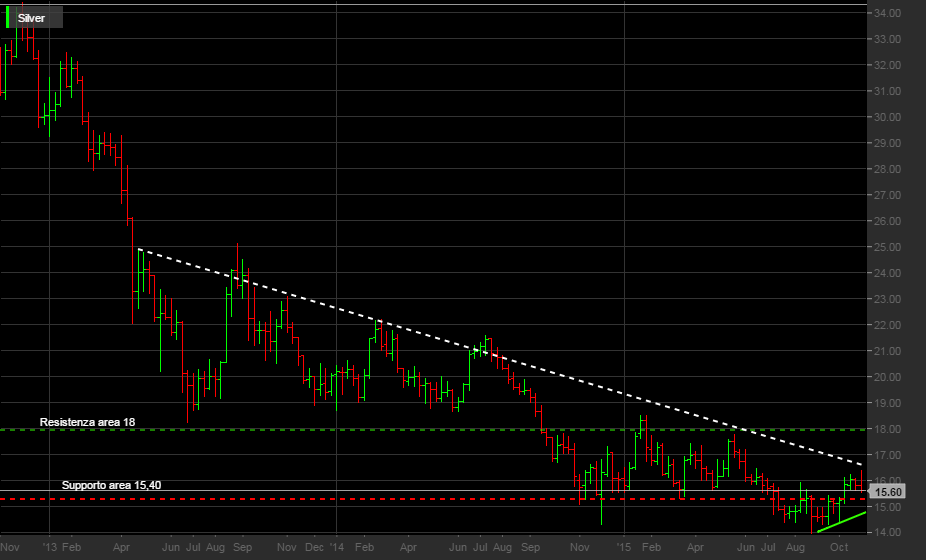Viewport: 926px width, 560px height.
Task: Click the Oct label on time axis
Action: click(840, 548)
